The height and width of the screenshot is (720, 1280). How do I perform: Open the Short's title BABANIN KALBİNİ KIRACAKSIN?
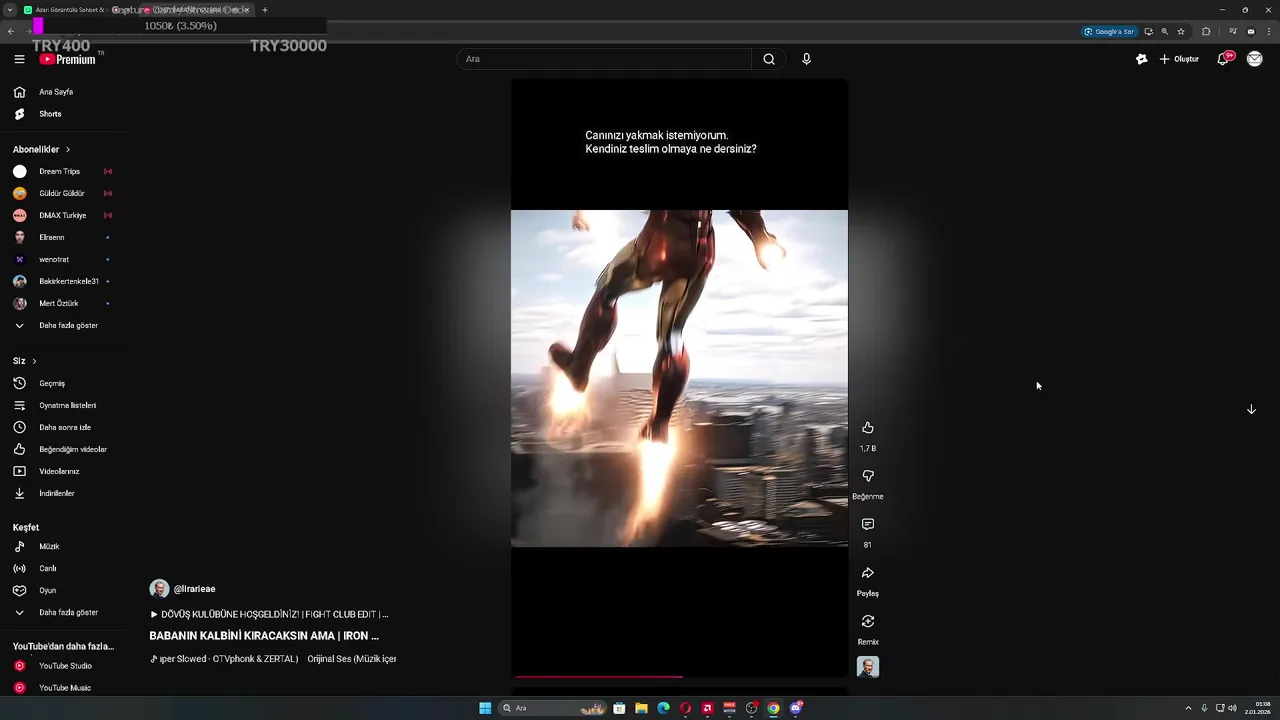pyautogui.click(x=264, y=636)
